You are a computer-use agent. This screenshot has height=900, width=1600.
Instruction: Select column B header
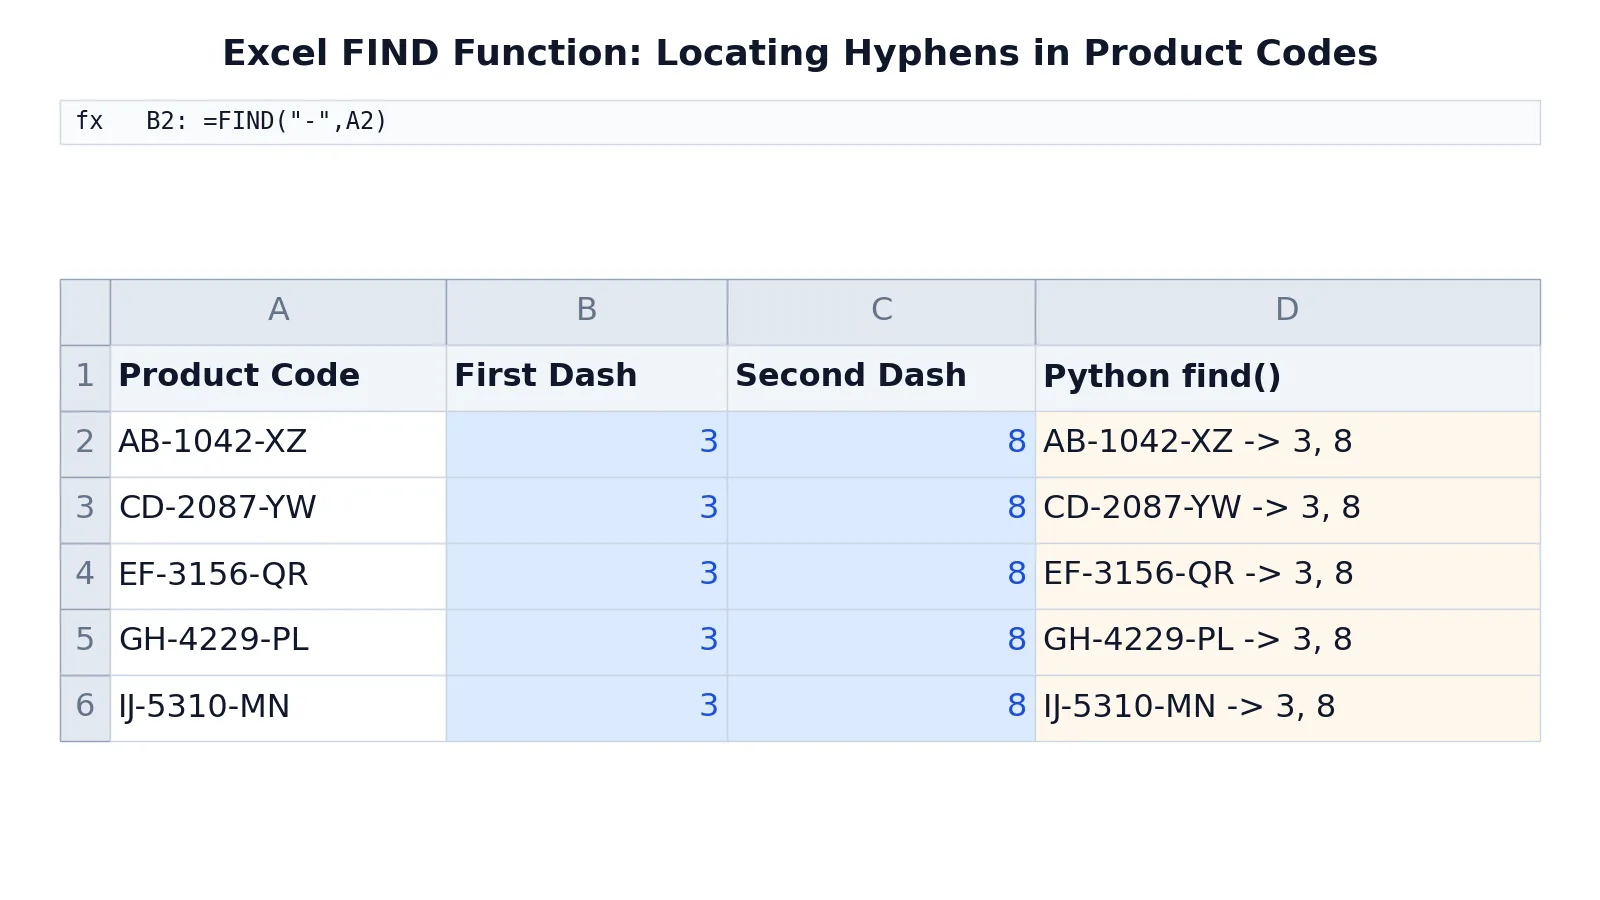586,312
